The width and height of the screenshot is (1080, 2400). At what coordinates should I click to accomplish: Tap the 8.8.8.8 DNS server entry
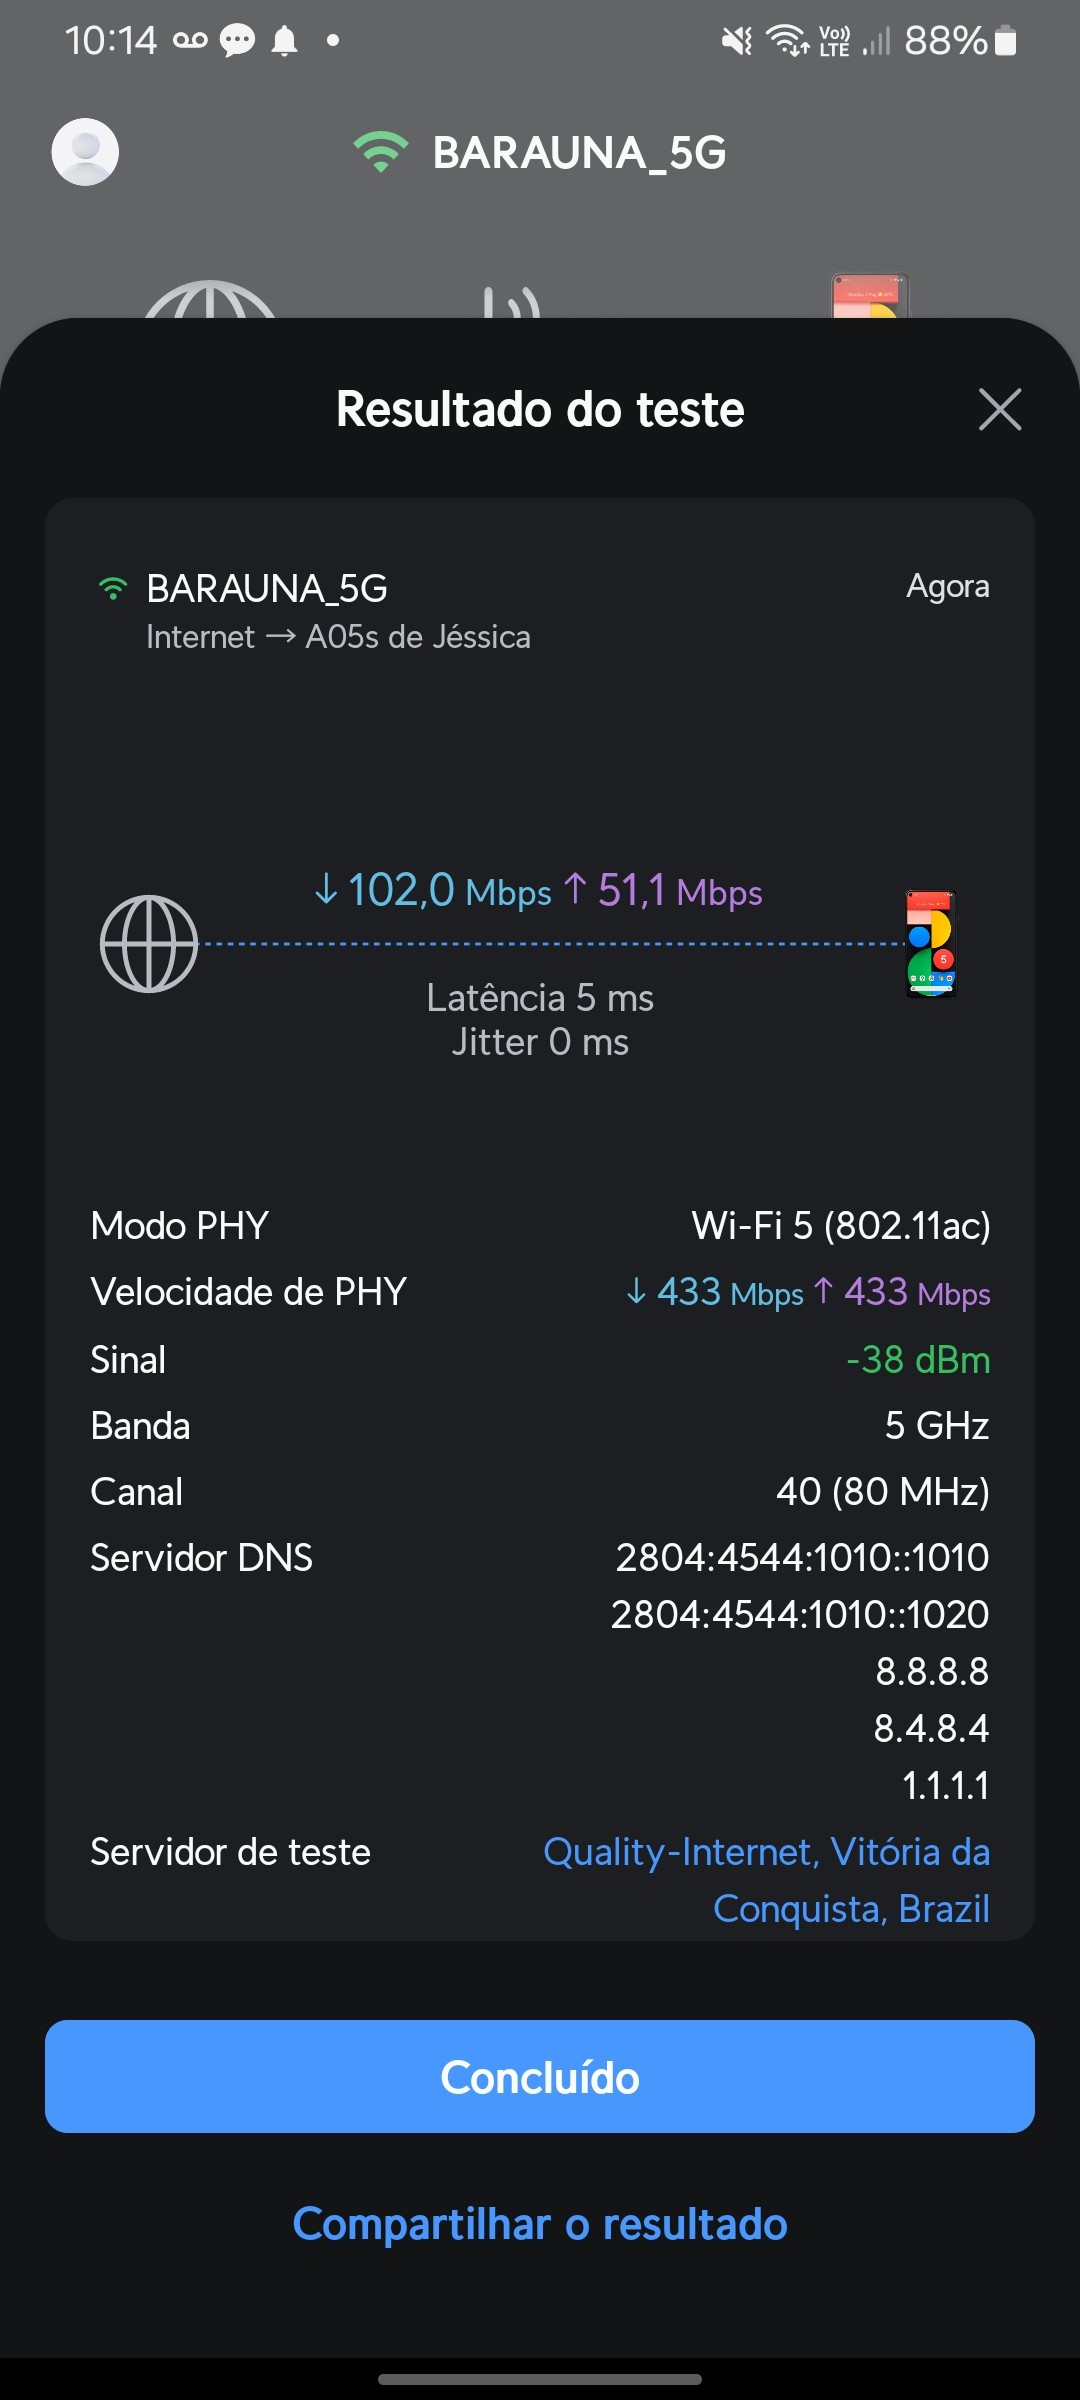(x=932, y=1671)
